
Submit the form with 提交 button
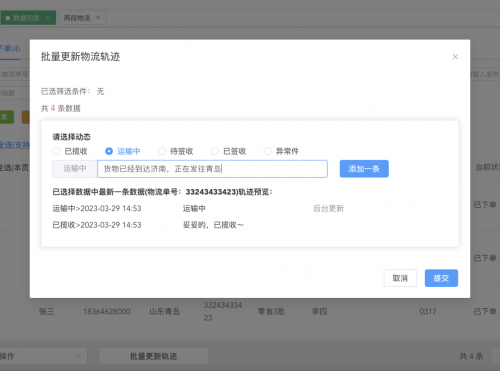click(441, 278)
